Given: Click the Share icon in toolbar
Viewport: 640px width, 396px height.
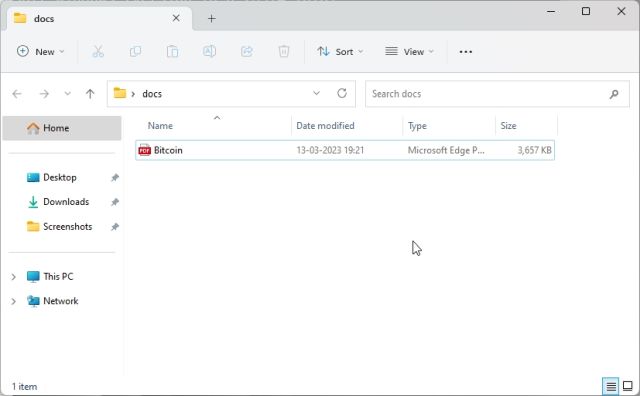Looking at the screenshot, I should click(x=247, y=51).
